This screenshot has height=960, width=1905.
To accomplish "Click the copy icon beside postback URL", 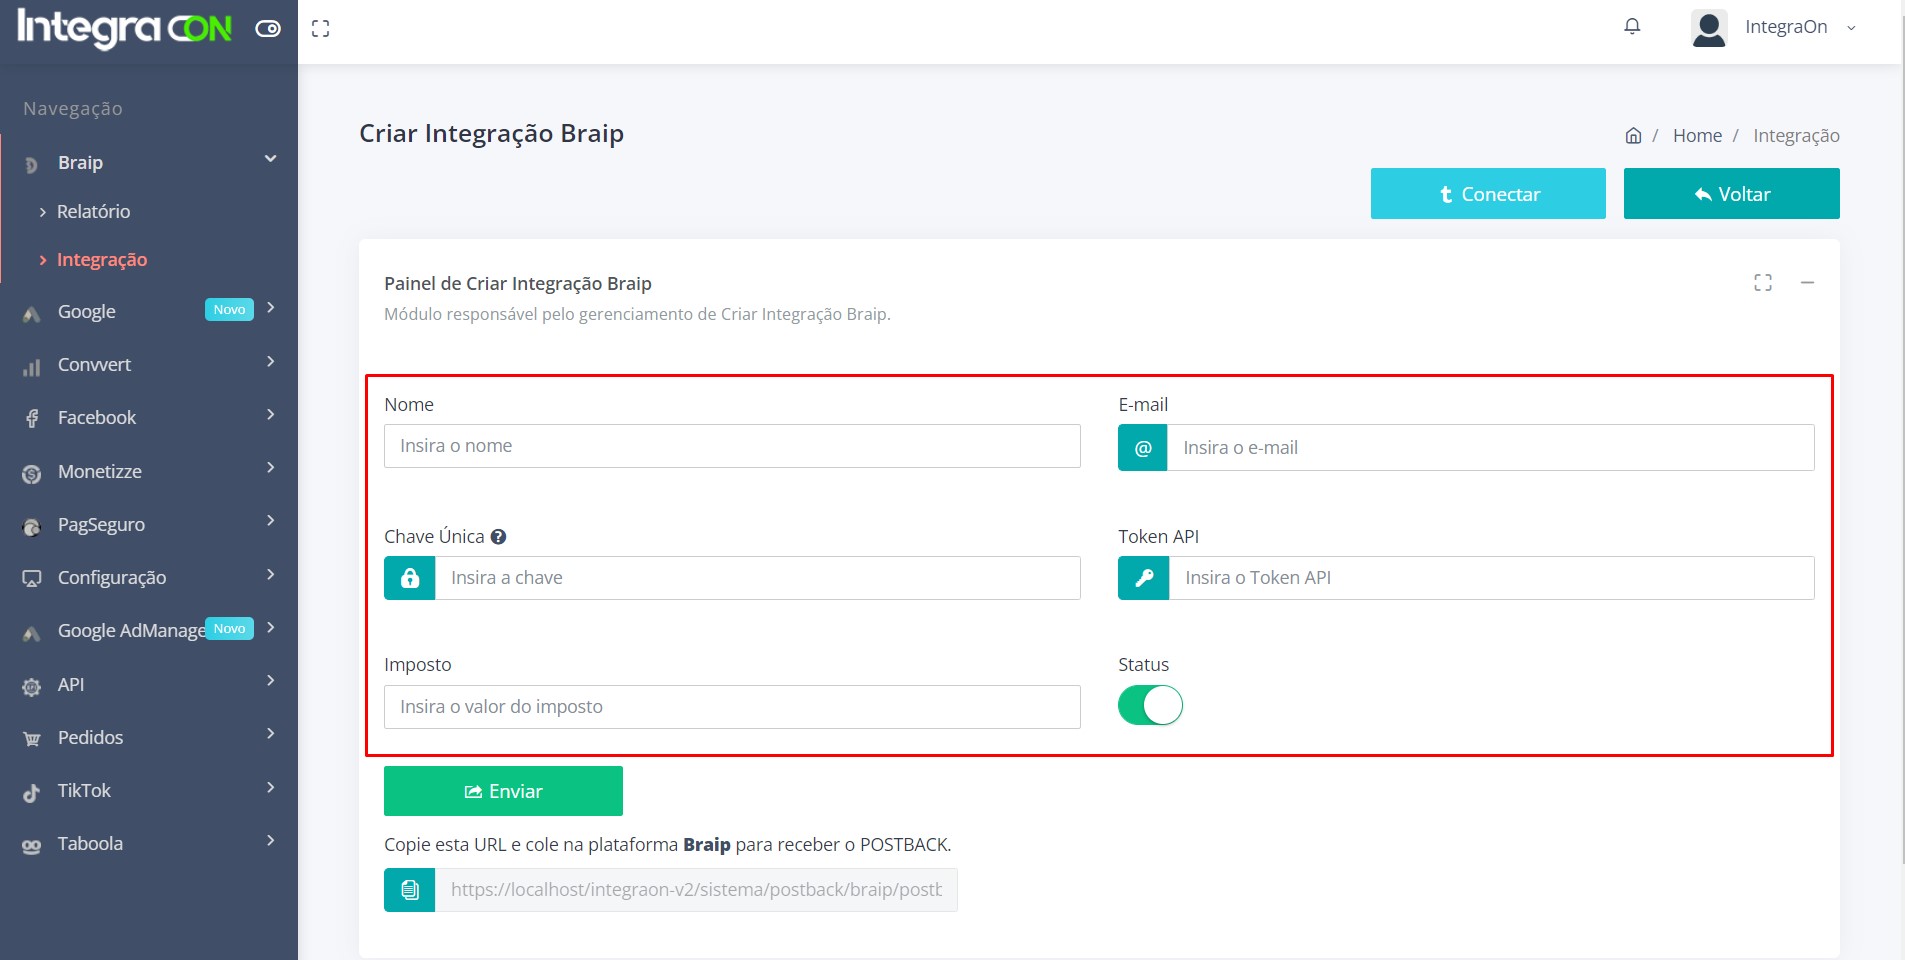I will point(410,890).
